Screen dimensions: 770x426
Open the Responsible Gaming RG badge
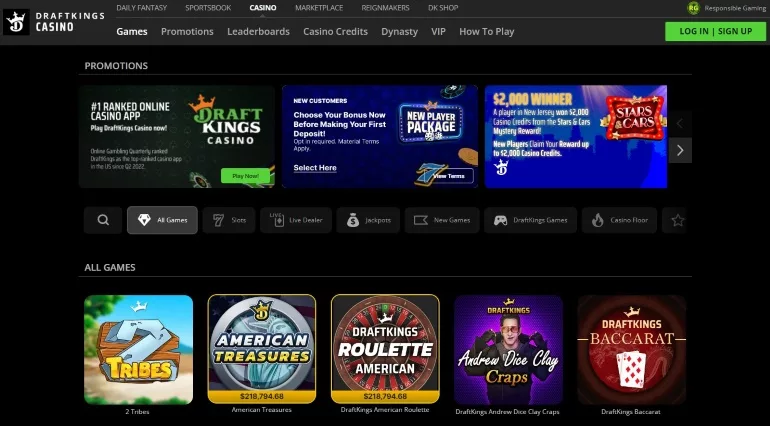[693, 8]
